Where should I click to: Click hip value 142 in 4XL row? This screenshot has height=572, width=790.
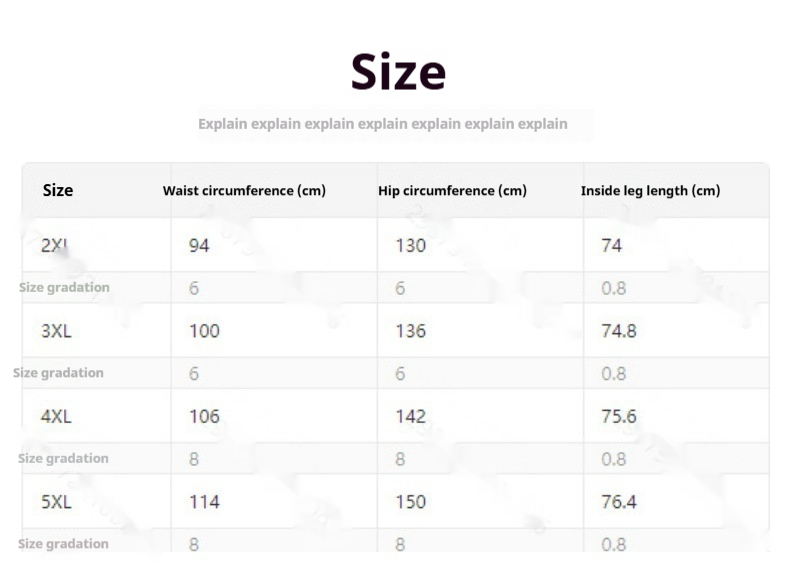pos(410,416)
